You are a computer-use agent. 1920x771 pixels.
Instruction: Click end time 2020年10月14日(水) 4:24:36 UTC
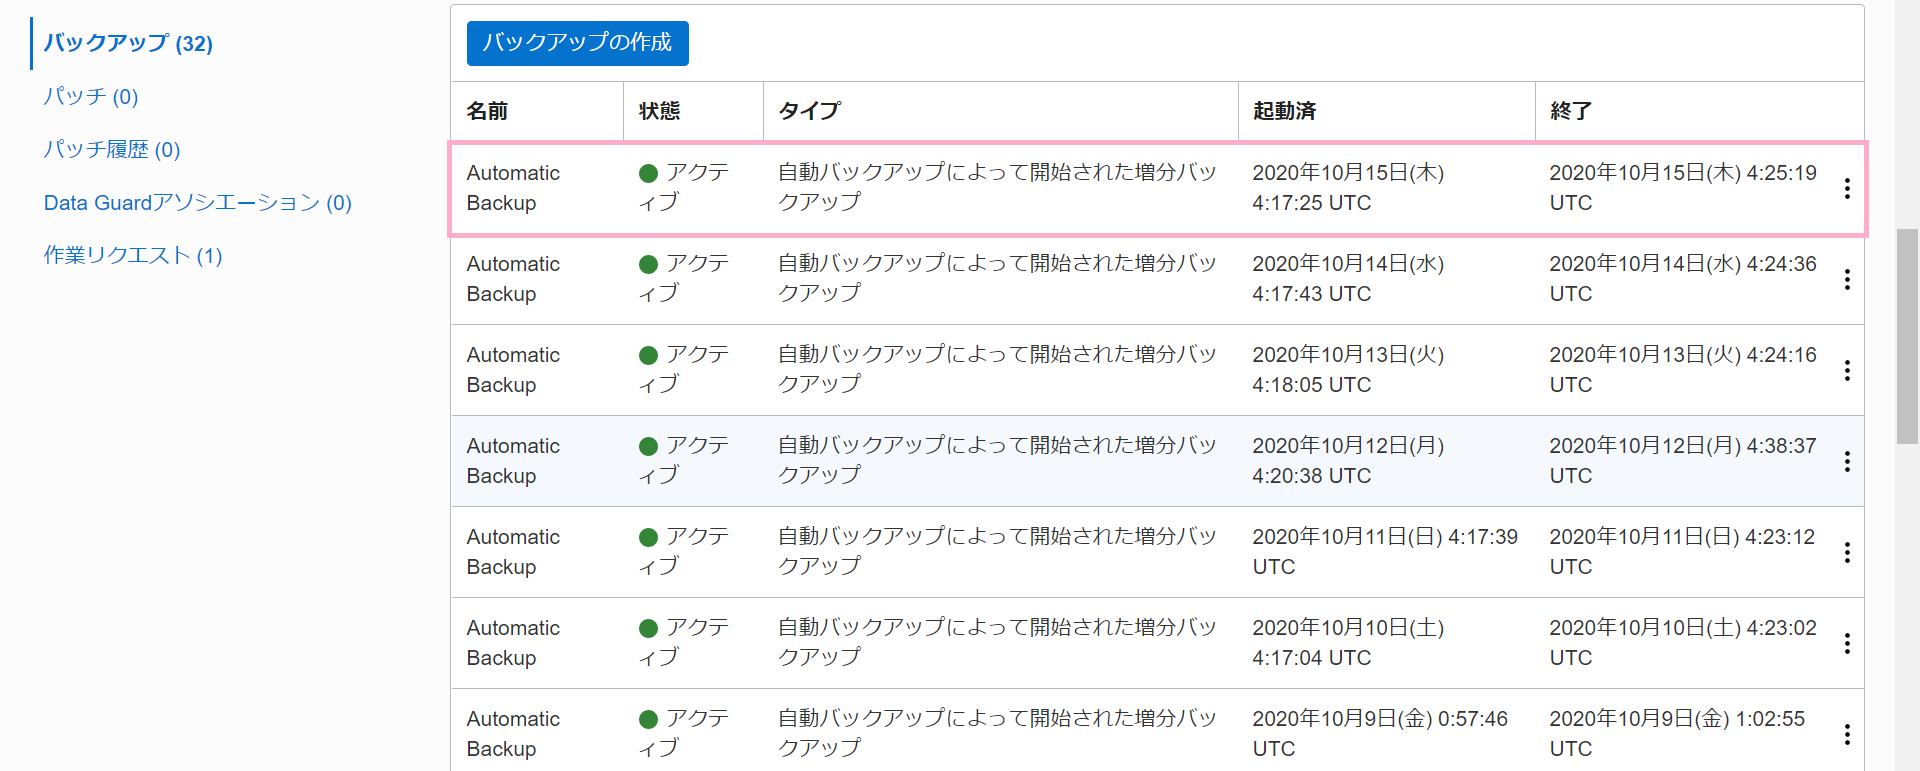[1683, 279]
